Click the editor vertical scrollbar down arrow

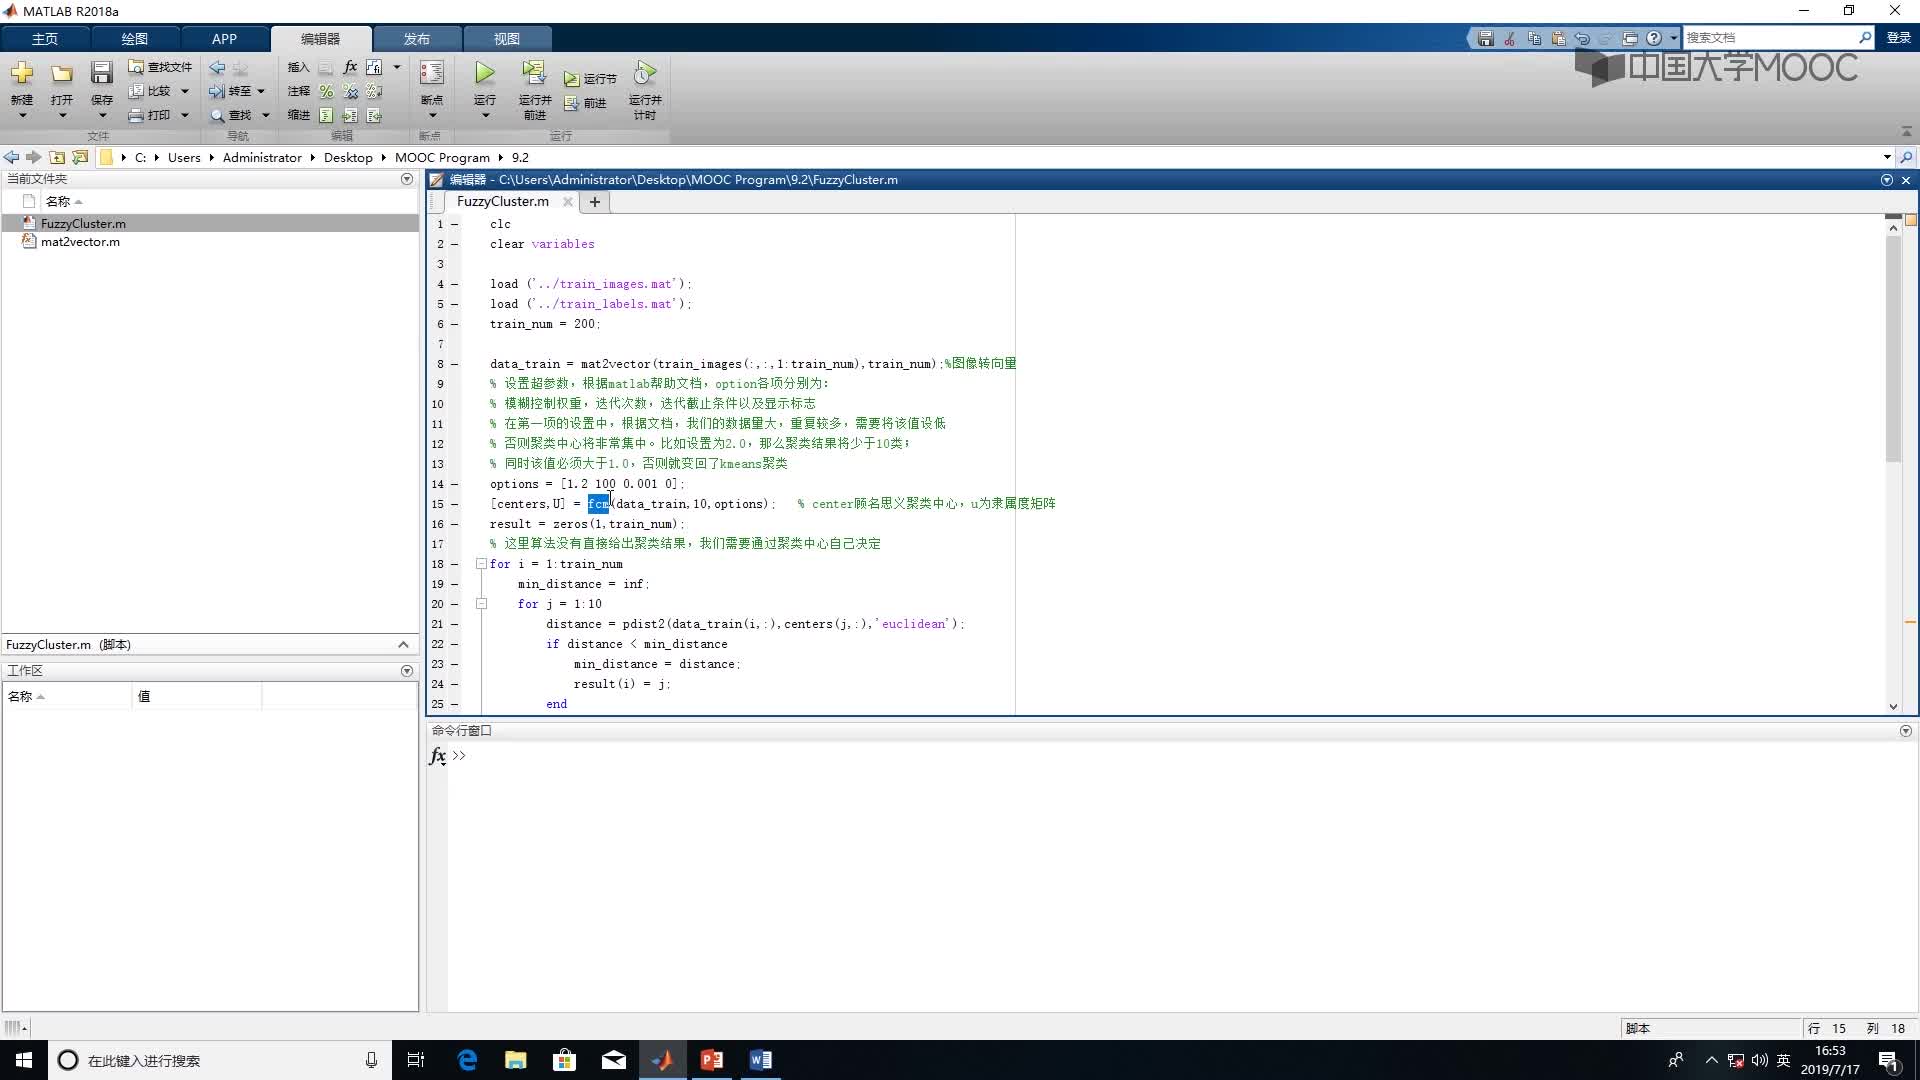pyautogui.click(x=1893, y=706)
